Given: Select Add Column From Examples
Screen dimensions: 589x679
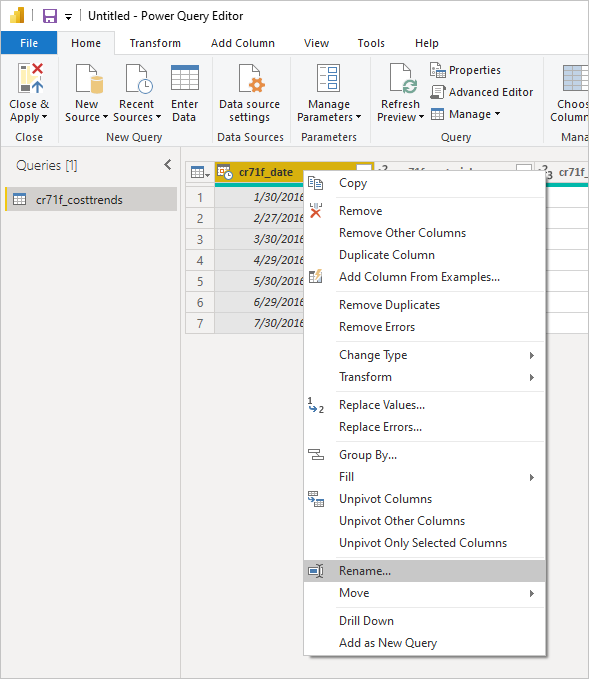Looking at the screenshot, I should pos(424,277).
